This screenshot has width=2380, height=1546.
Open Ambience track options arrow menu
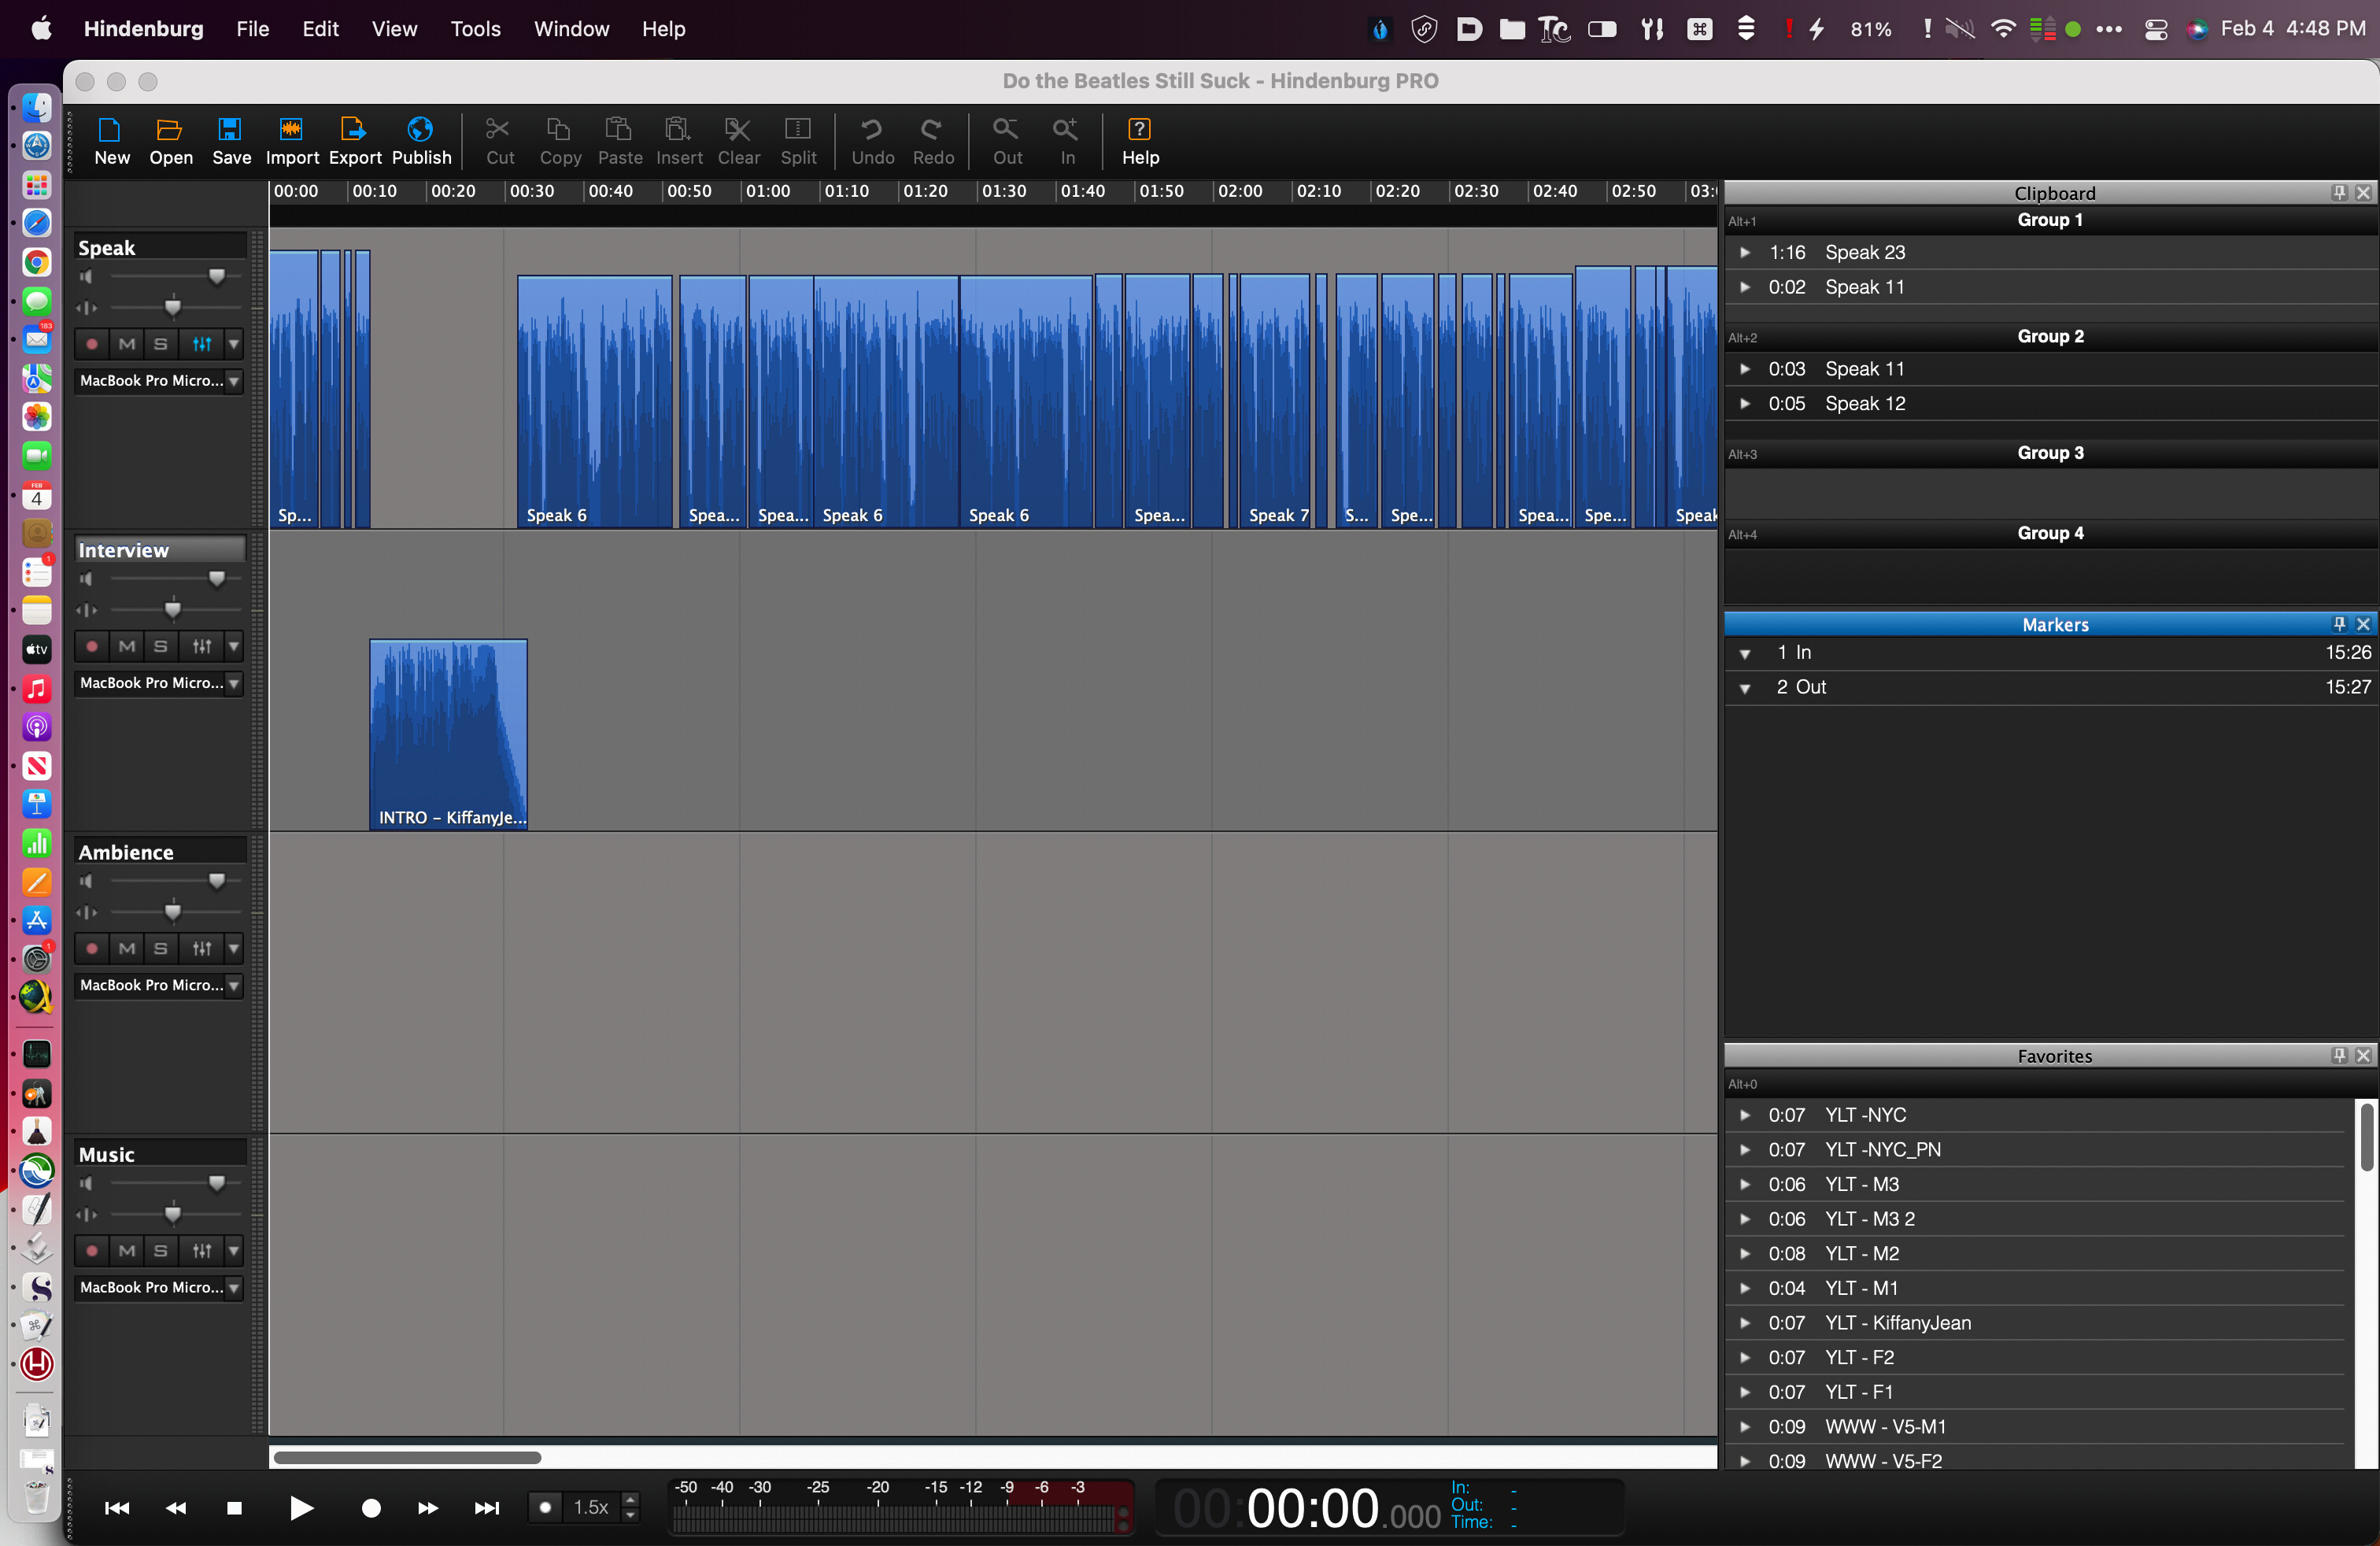coord(234,948)
